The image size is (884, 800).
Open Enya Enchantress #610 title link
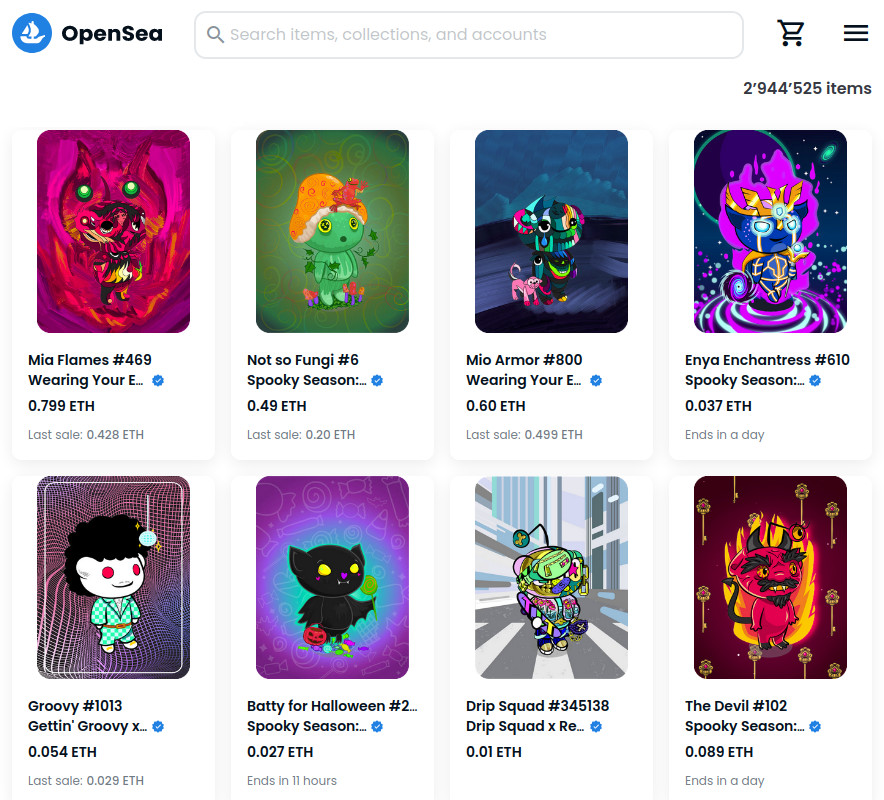tap(767, 360)
